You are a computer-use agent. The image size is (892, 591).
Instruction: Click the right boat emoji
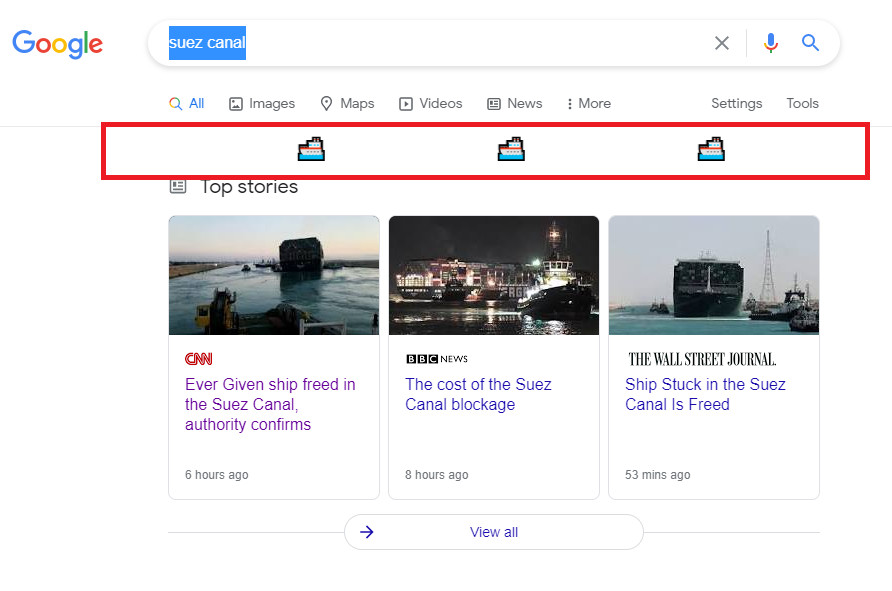pos(711,150)
